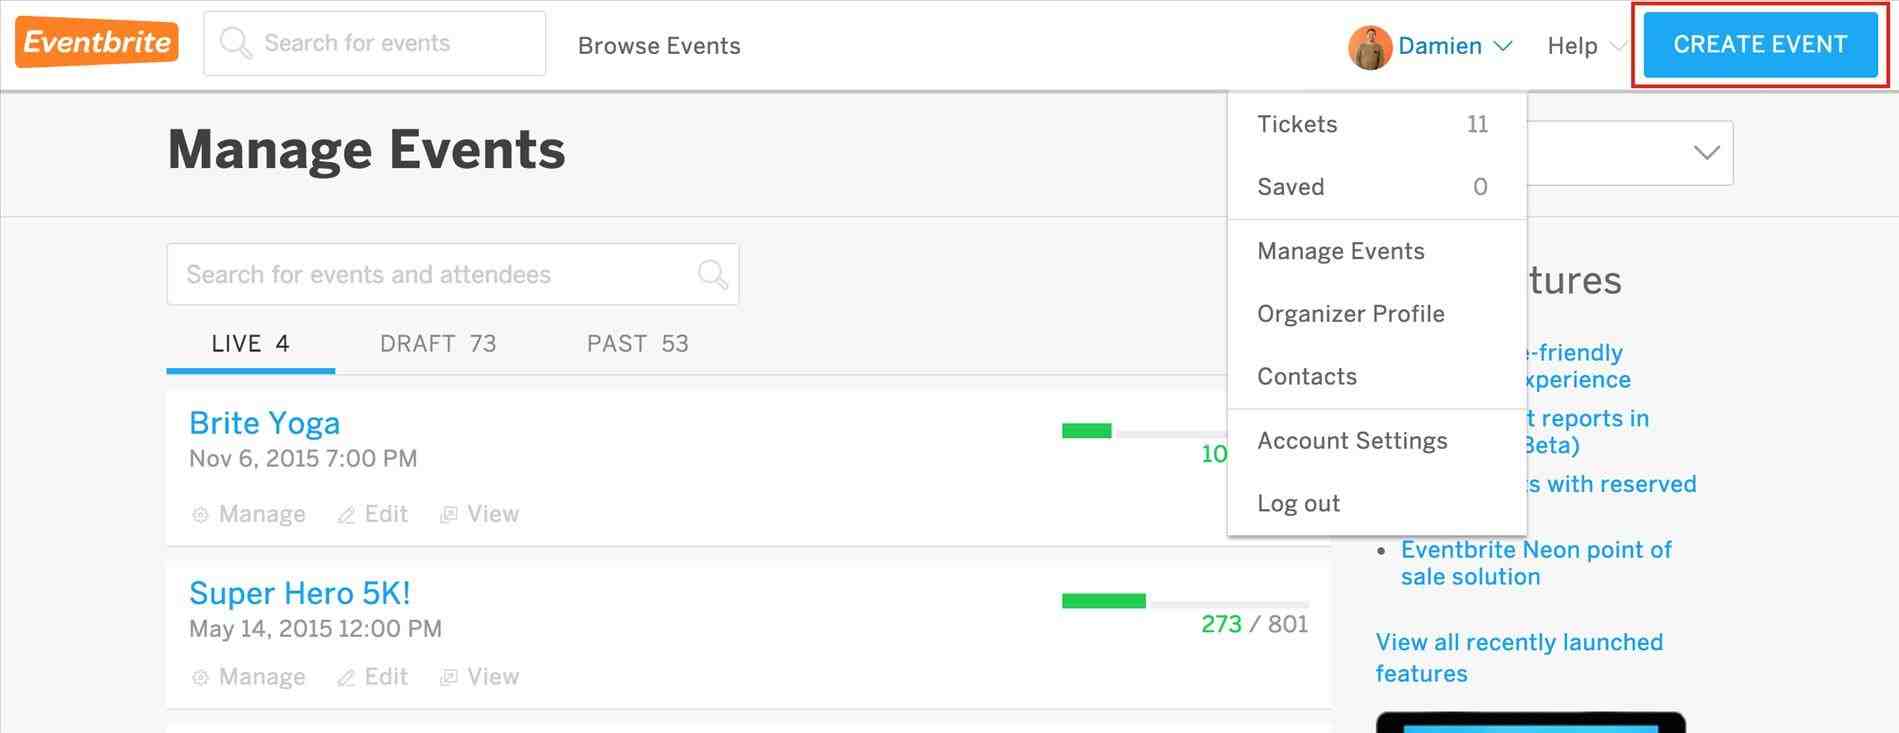Click the Edit pencil icon under Super Hero 5K!

(x=346, y=678)
